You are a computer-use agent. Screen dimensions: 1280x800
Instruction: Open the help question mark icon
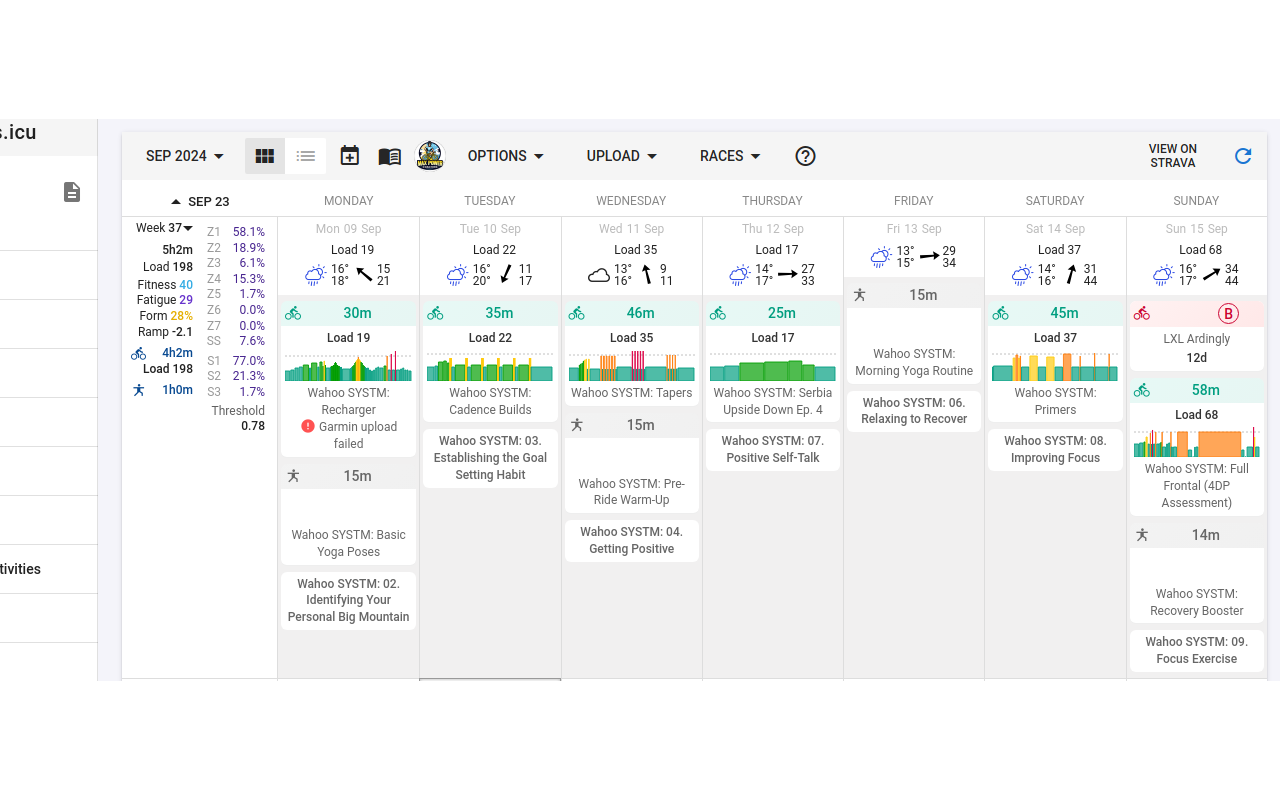tap(805, 156)
